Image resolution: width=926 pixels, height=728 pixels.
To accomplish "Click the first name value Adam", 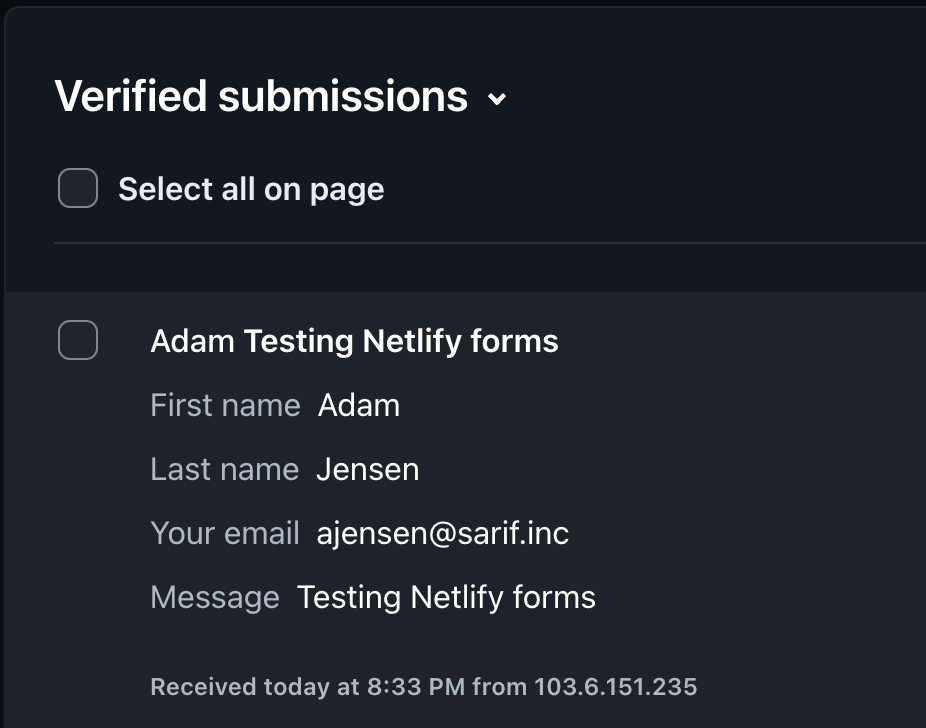I will (x=359, y=405).
